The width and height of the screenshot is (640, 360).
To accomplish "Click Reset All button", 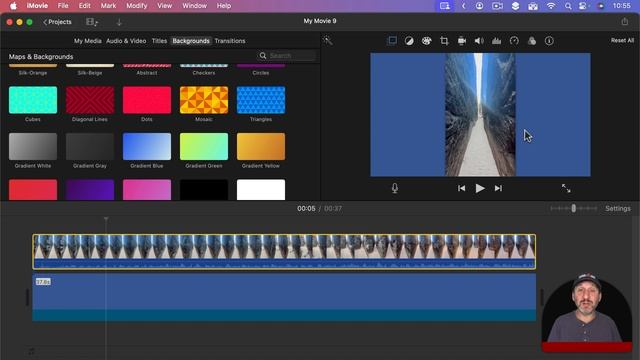I will click(622, 40).
